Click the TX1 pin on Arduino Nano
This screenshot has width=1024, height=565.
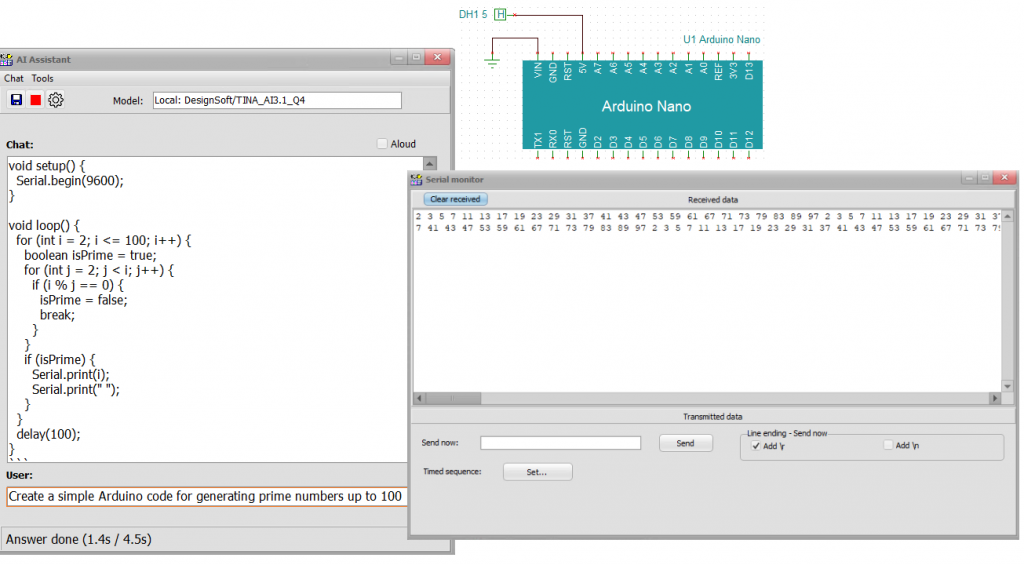pyautogui.click(x=538, y=139)
